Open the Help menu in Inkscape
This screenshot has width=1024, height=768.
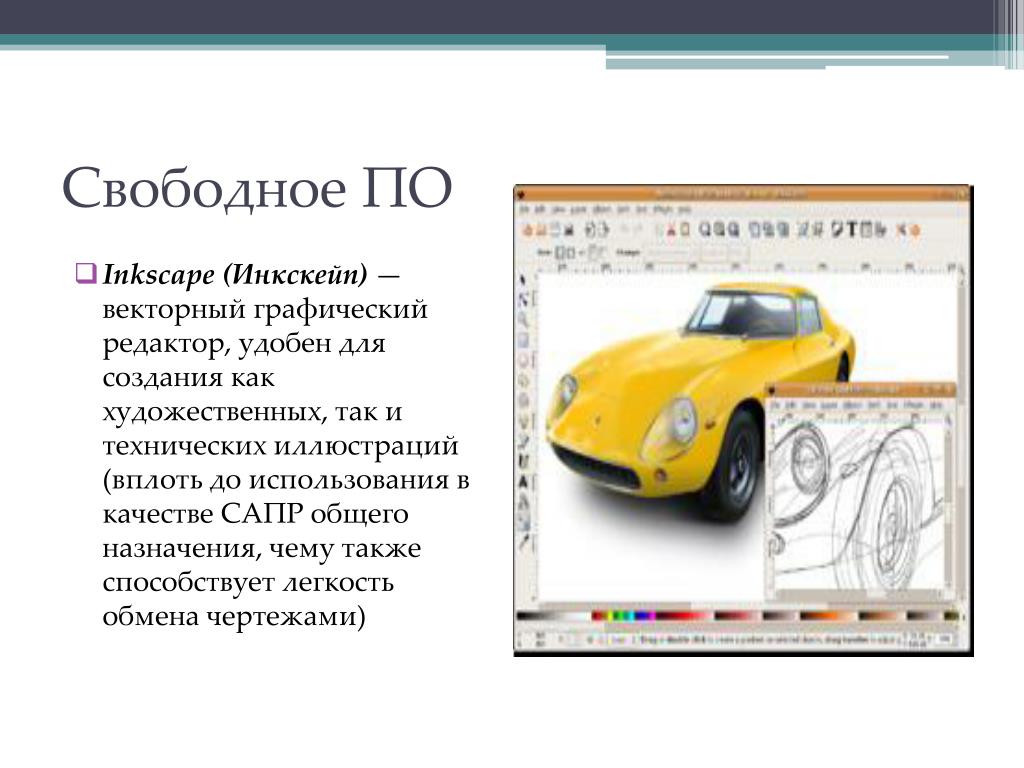click(684, 210)
